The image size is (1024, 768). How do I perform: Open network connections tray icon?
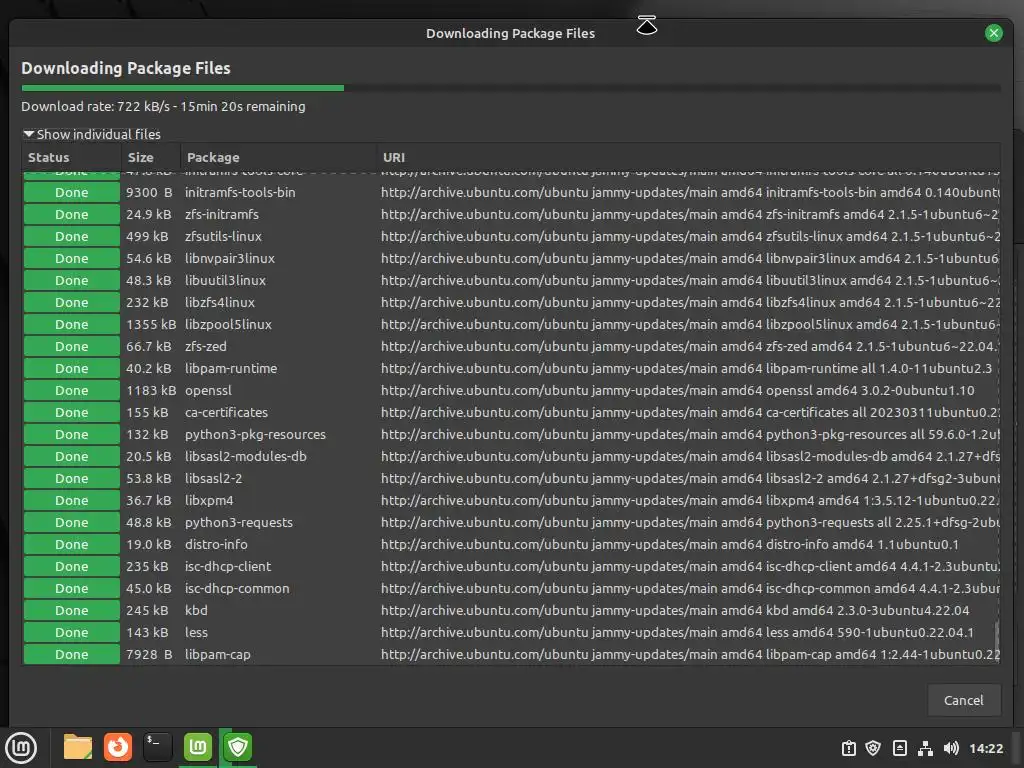(925, 748)
